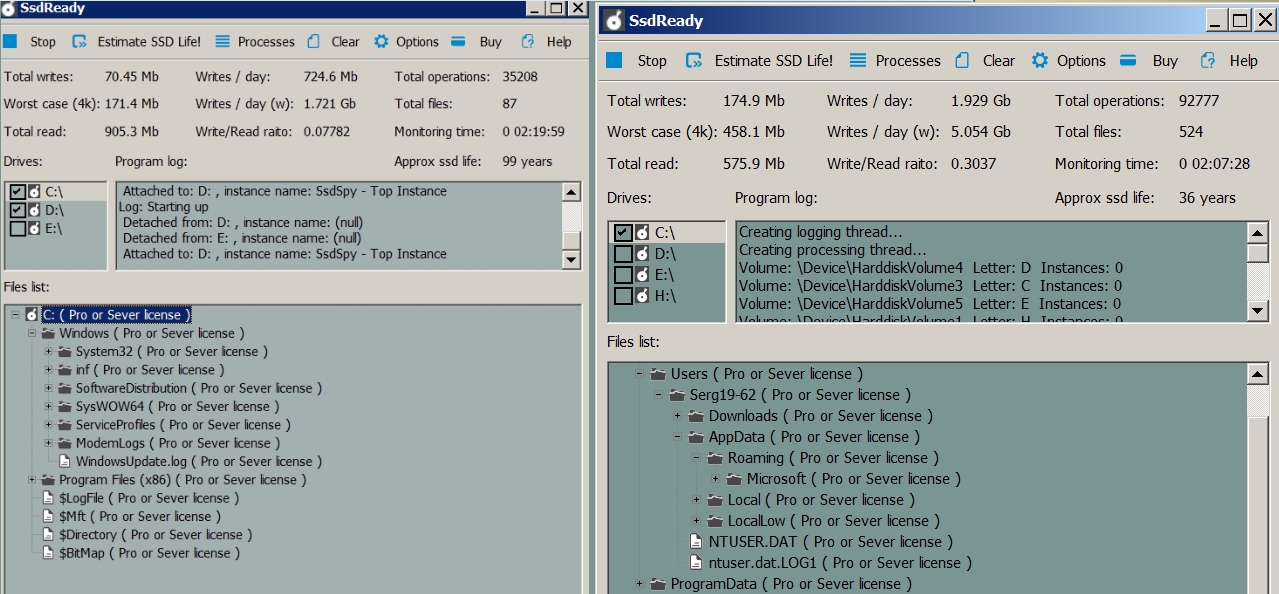The height and width of the screenshot is (594, 1279).
Task: Click right program log scrollbar down arrow
Action: 1258,311
